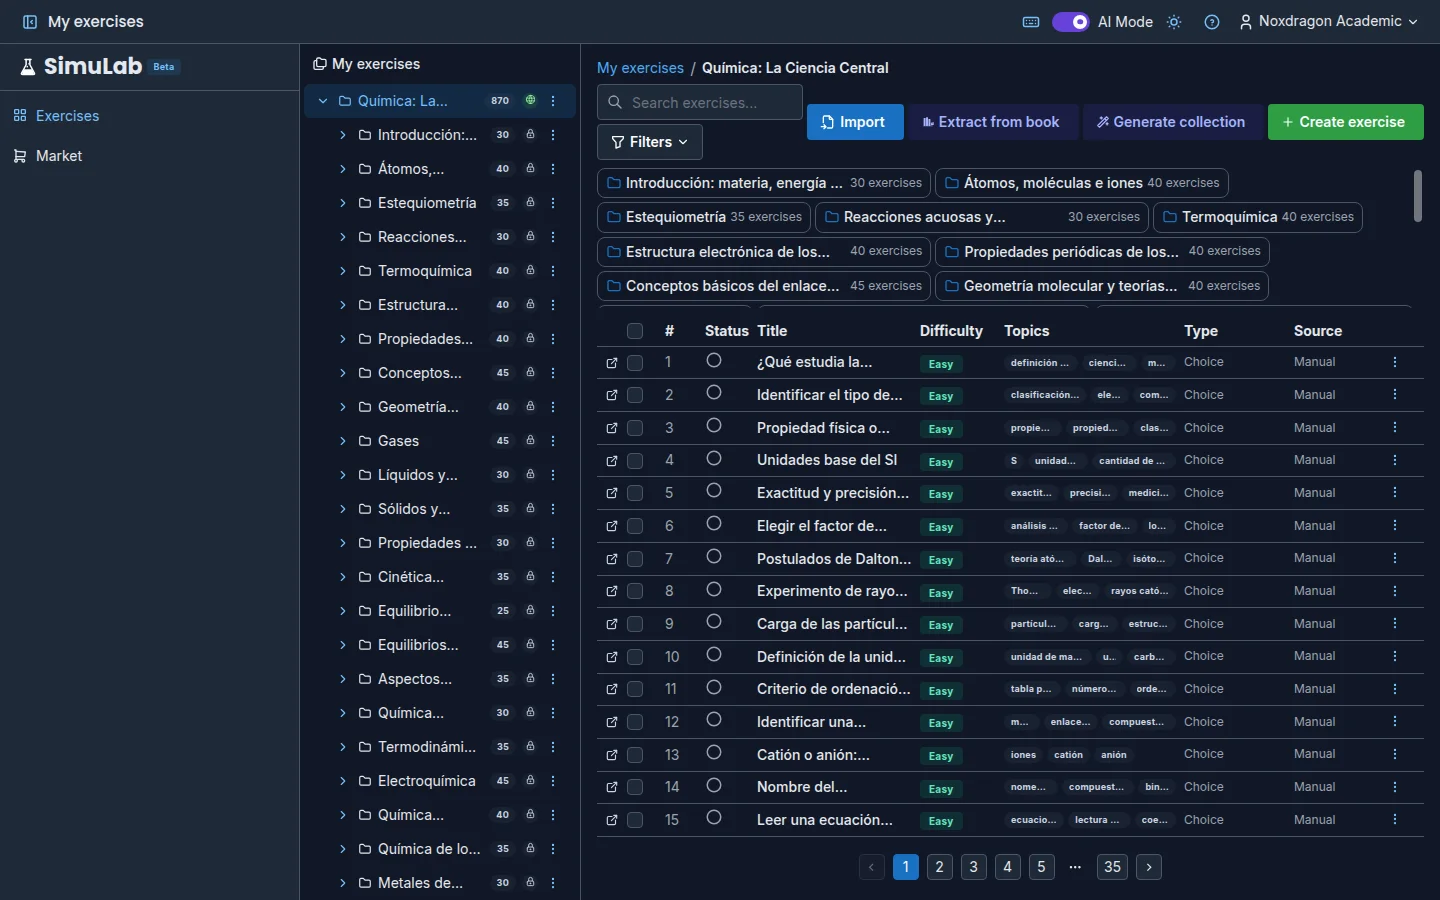The width and height of the screenshot is (1440, 900).
Task: Focus the Search exercises input field
Action: (700, 102)
